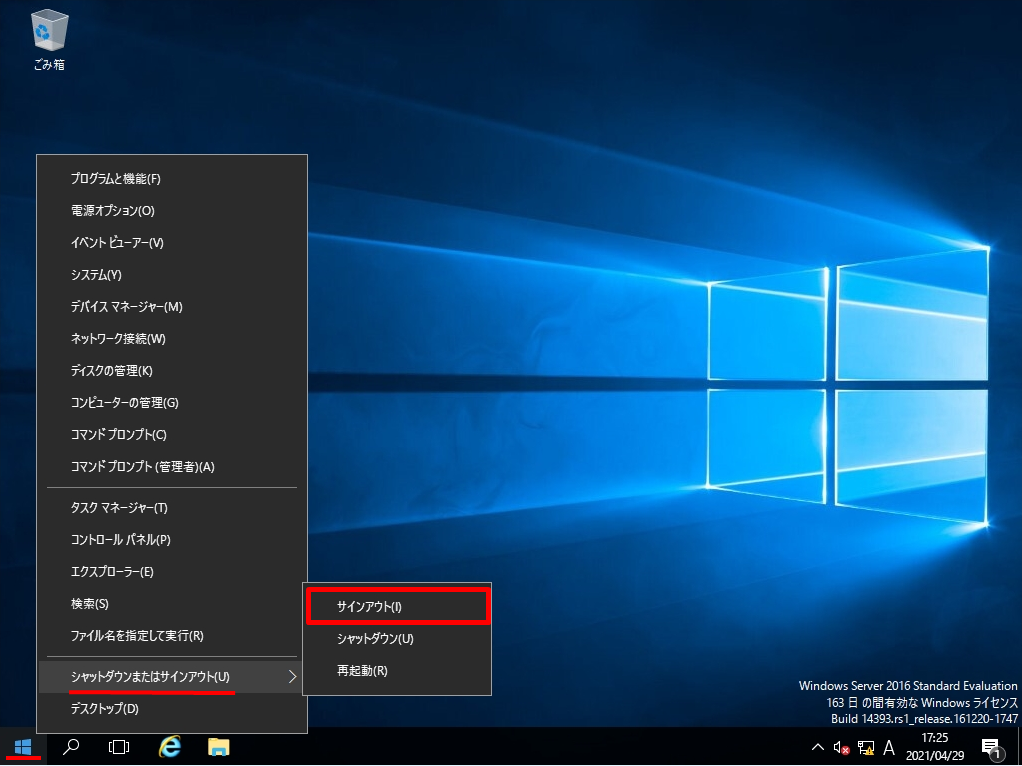Open システム(Y) from the menu
The image size is (1022, 766).
pyautogui.click(x=172, y=274)
